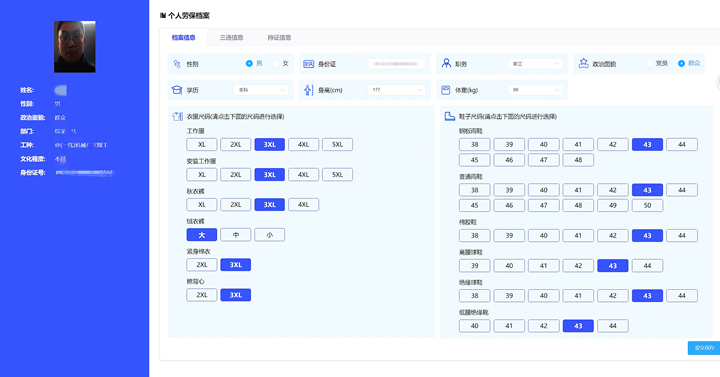Choose 大 size for 绒衣裤
Image resolution: width=720 pixels, height=377 pixels.
coord(202,235)
